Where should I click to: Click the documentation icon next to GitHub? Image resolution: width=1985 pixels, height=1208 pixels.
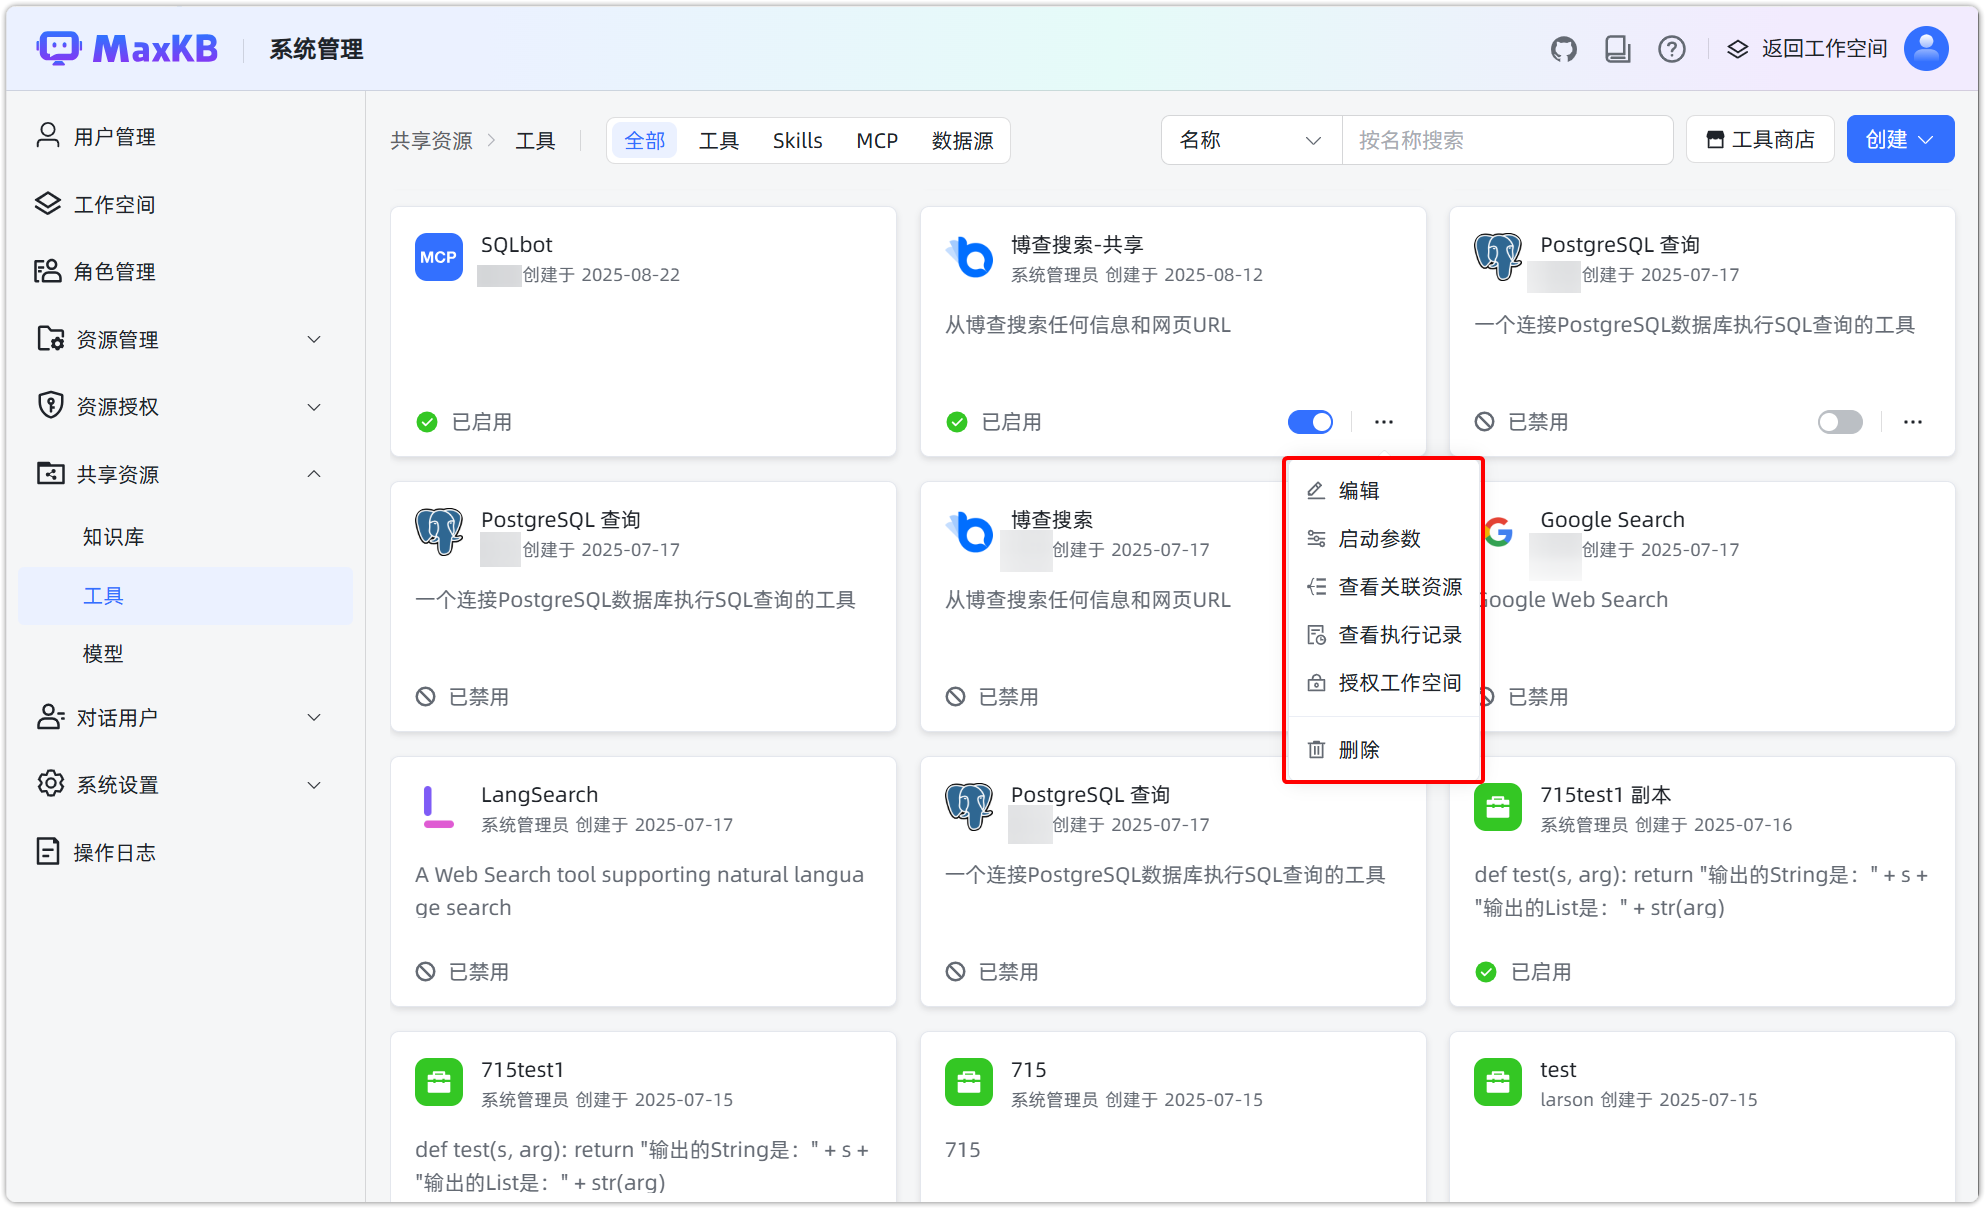[1617, 48]
